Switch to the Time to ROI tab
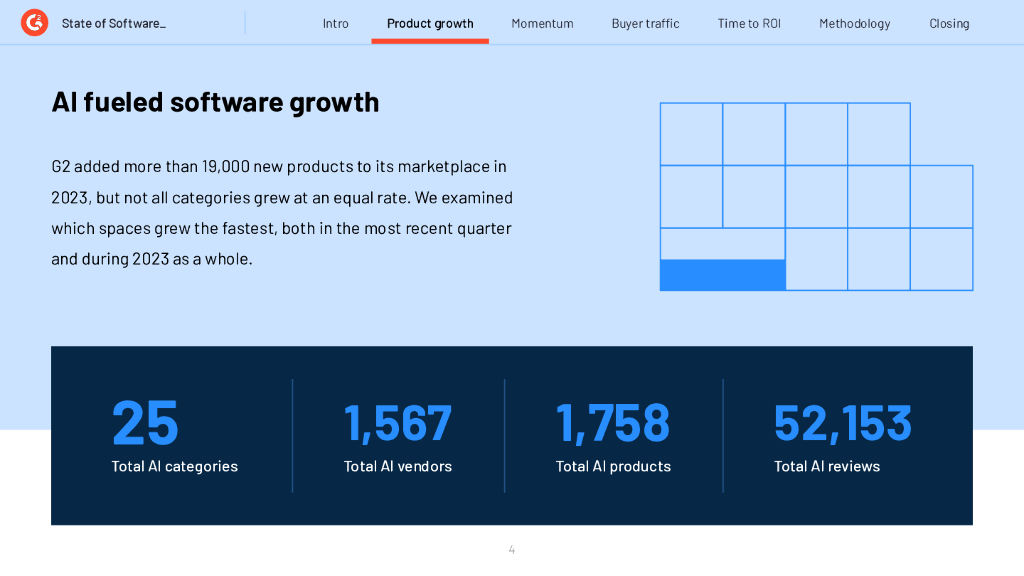The image size is (1024, 576). click(749, 24)
